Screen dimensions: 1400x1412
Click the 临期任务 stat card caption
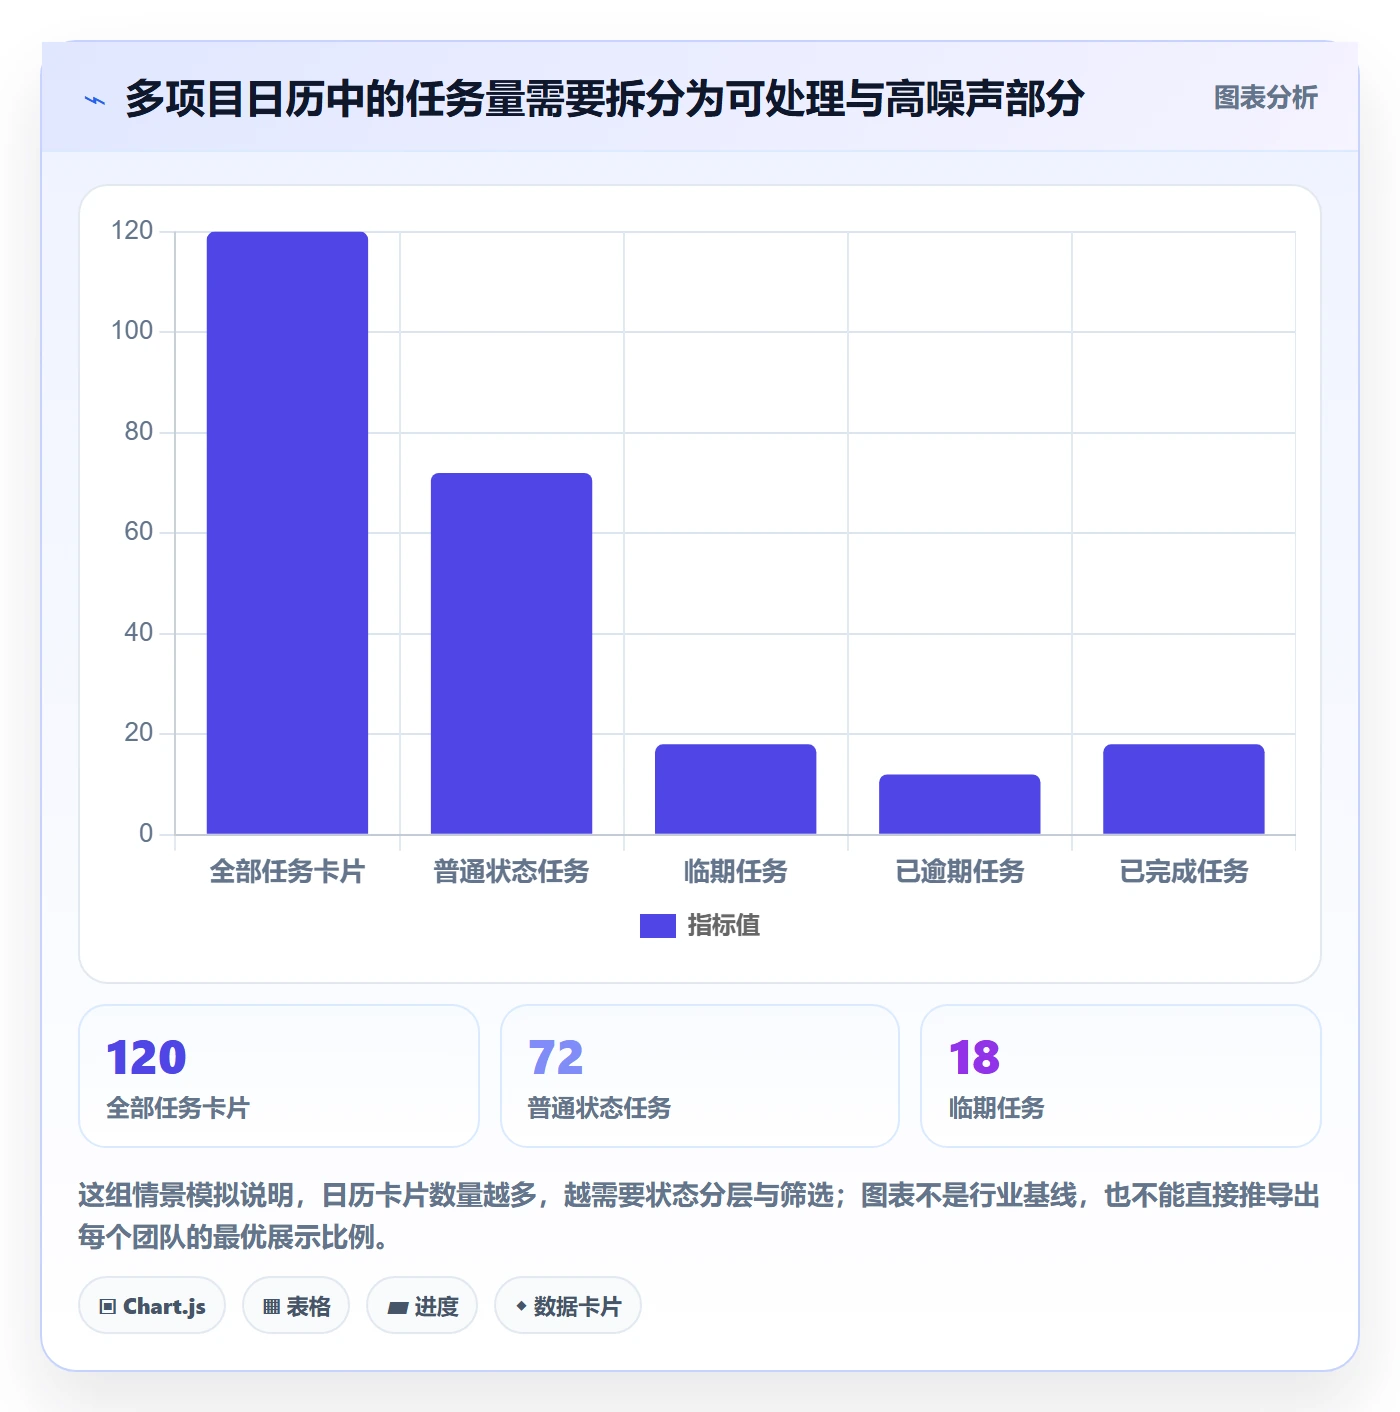point(996,1108)
